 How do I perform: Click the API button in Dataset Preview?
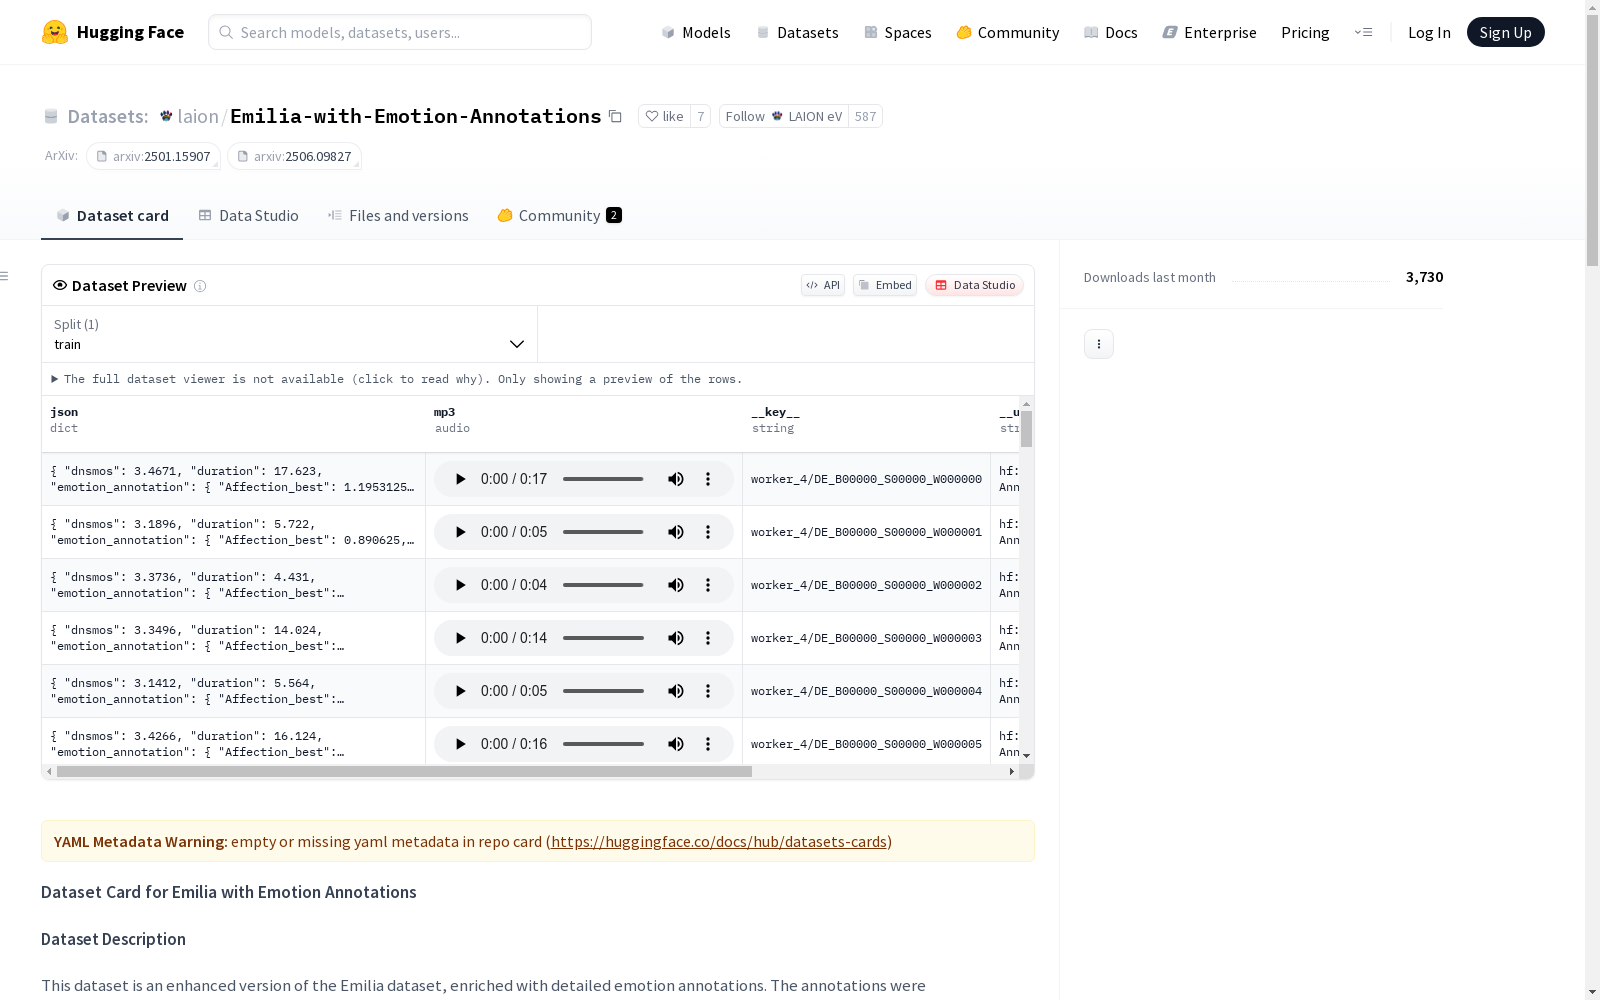click(823, 285)
